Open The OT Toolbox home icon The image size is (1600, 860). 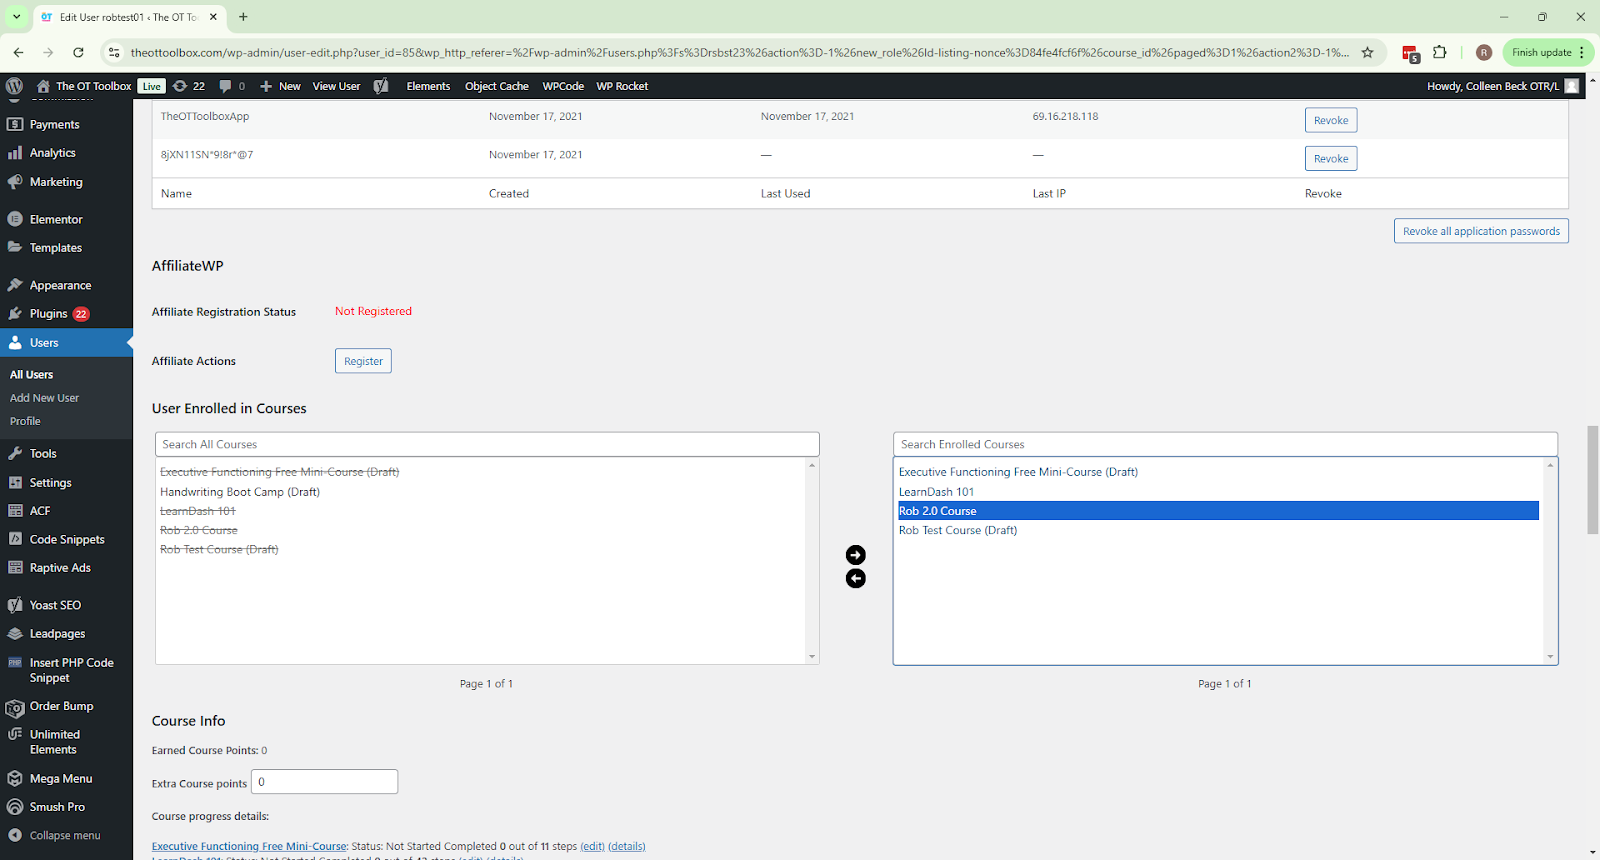point(43,86)
